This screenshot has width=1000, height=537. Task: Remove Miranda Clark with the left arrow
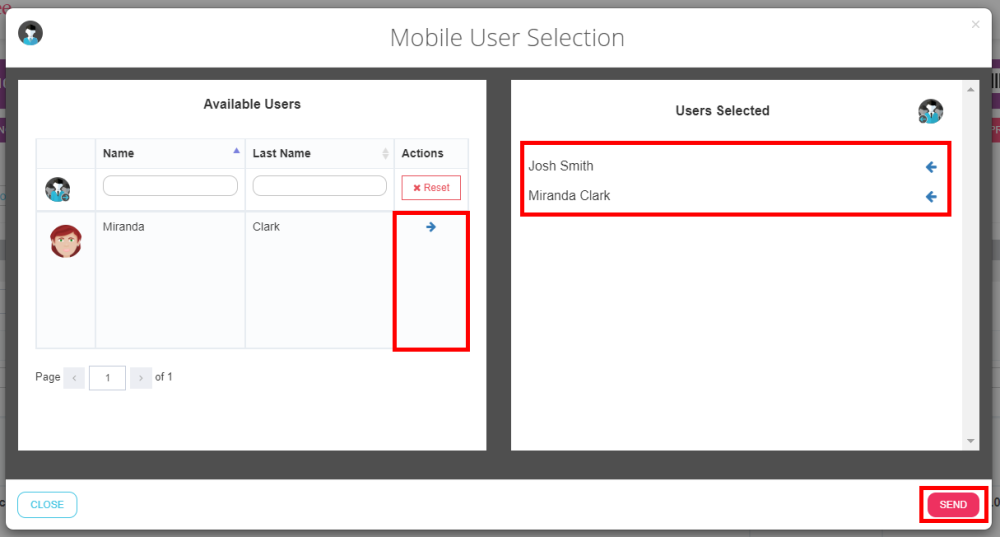pos(931,197)
